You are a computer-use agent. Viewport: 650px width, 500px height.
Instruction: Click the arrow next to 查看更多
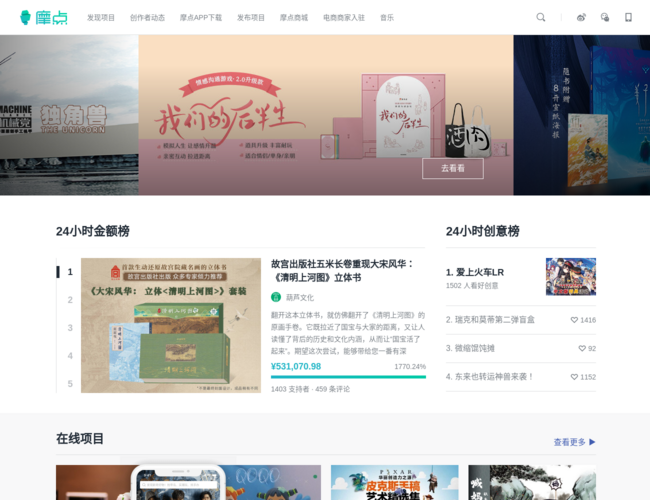click(x=592, y=442)
